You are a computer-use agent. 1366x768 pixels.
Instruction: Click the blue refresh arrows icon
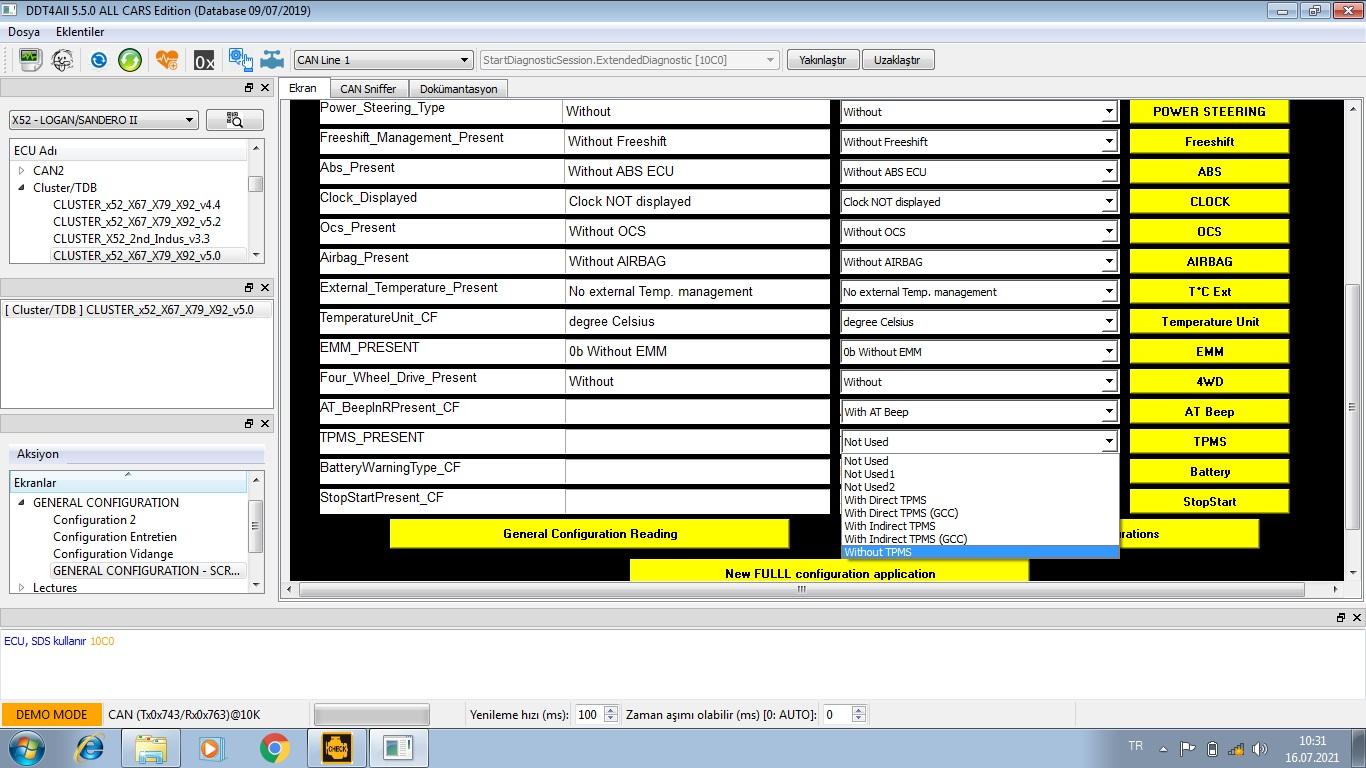tap(98, 60)
